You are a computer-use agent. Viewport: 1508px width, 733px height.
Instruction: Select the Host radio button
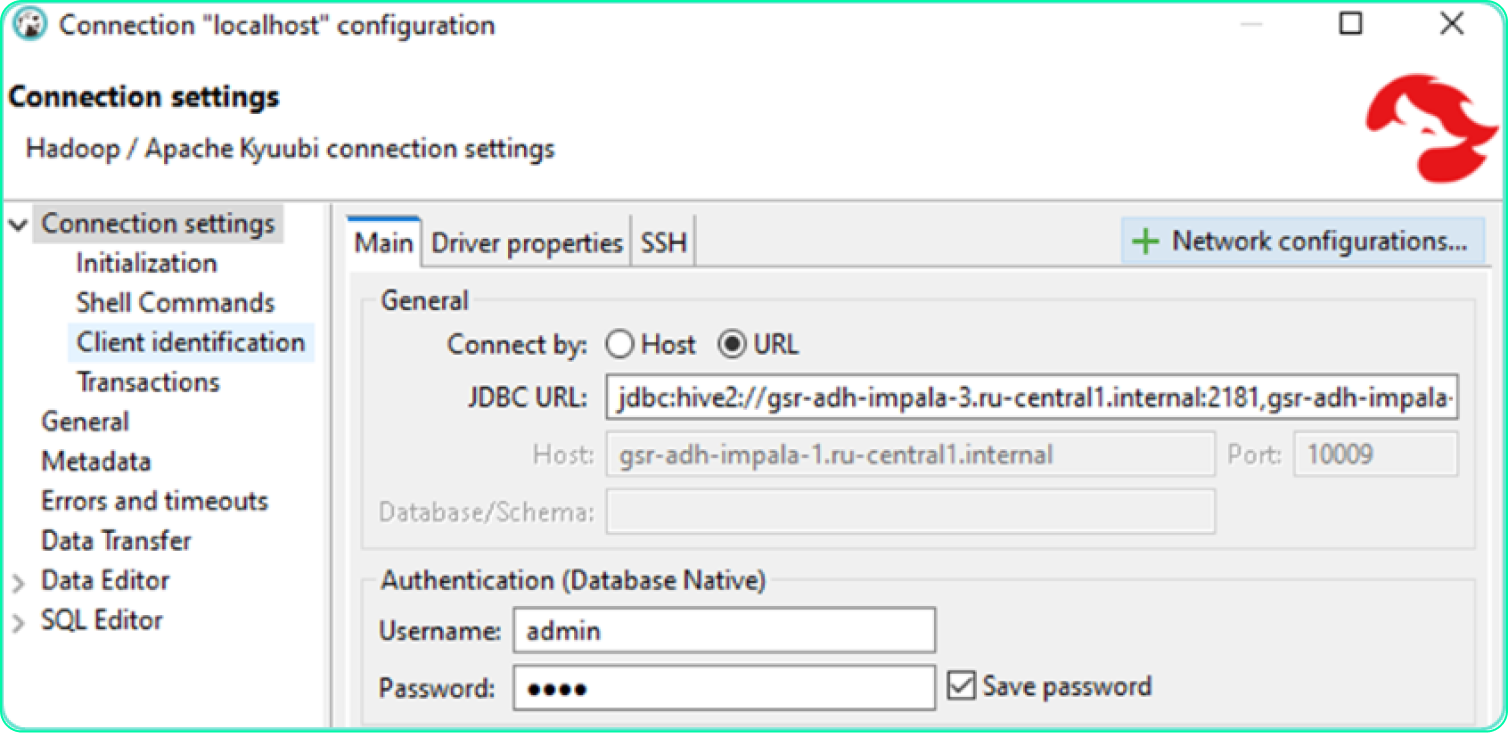tap(620, 346)
